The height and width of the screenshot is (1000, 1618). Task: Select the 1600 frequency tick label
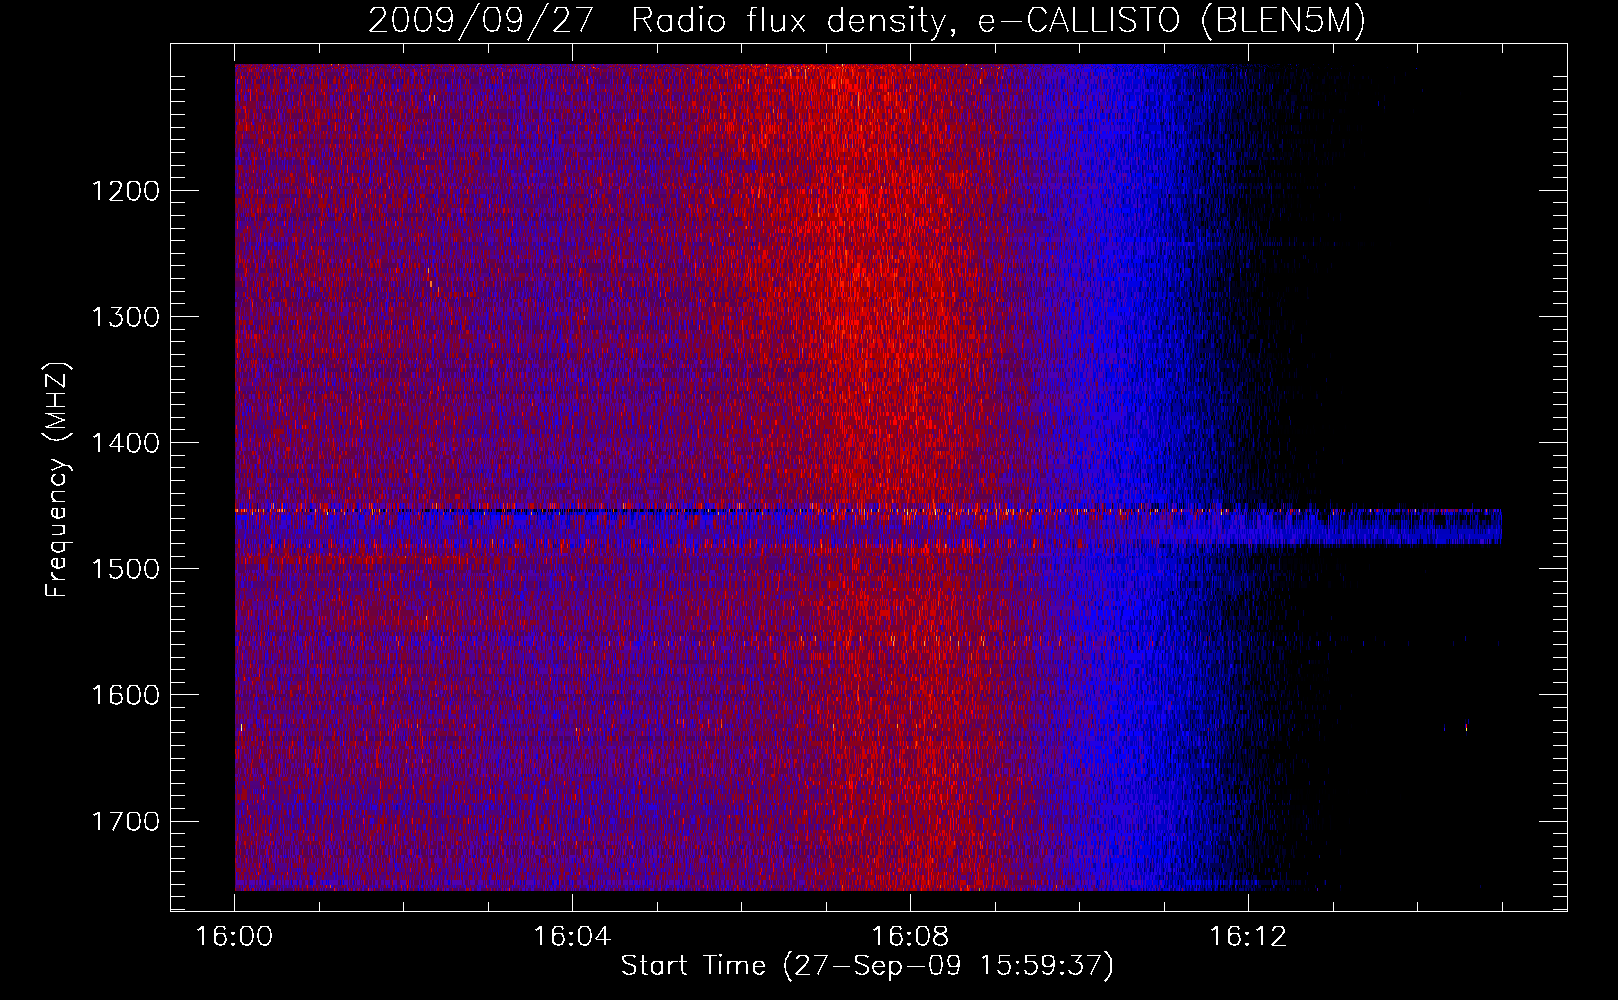[125, 695]
